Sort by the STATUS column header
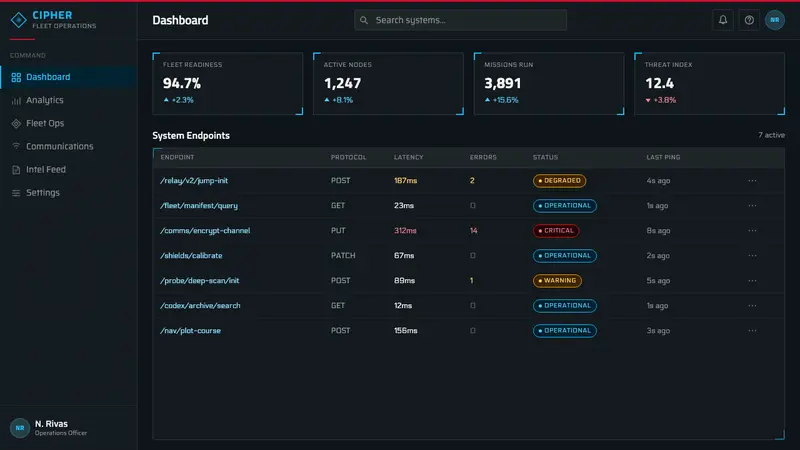The width and height of the screenshot is (800, 450). (545, 157)
